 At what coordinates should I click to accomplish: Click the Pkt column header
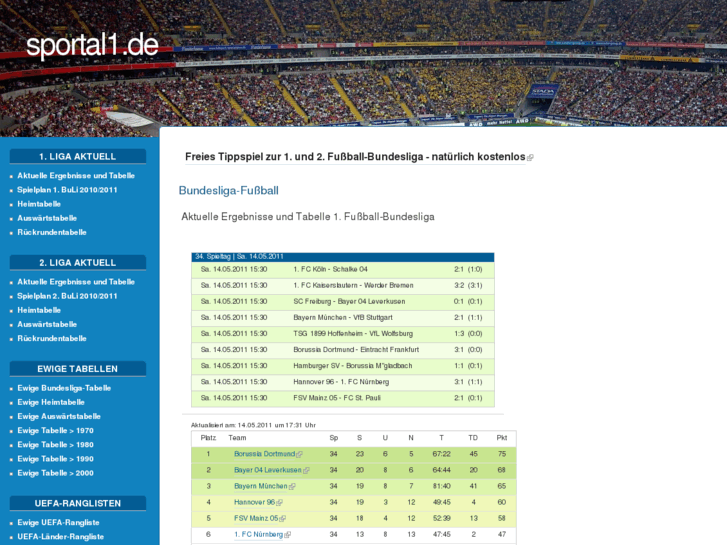pos(502,438)
